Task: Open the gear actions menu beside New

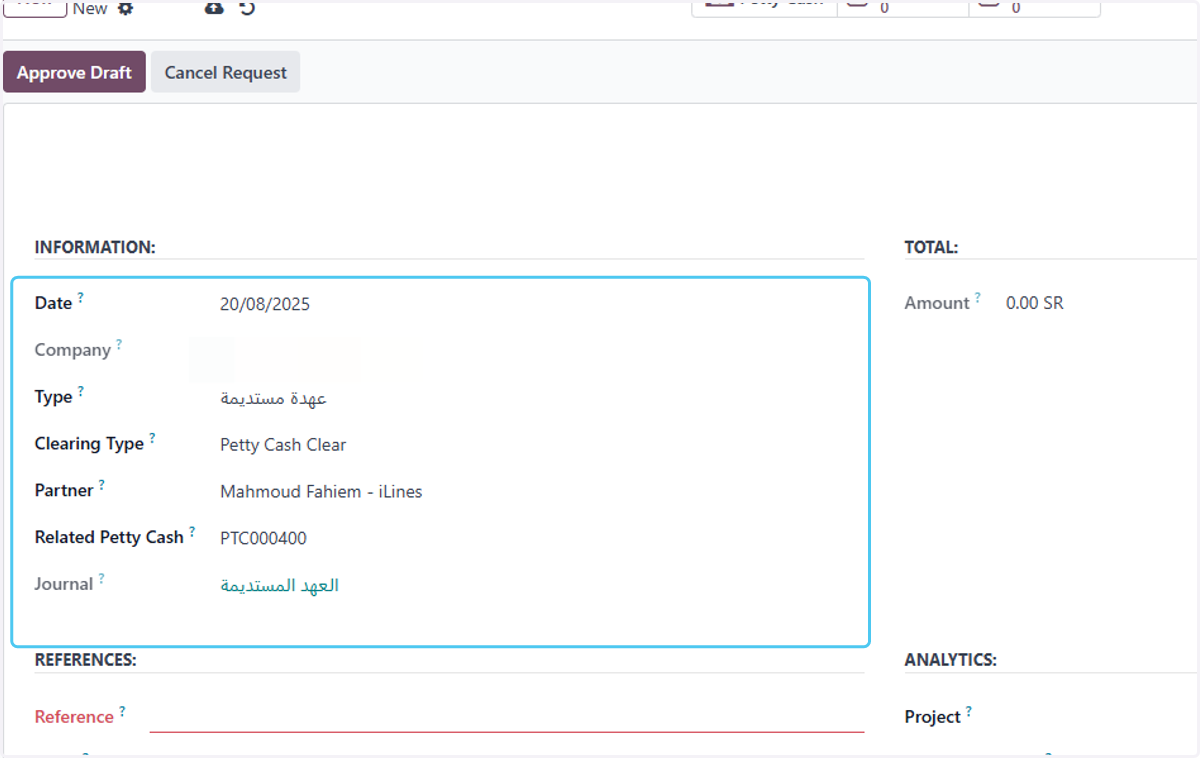Action: [125, 8]
